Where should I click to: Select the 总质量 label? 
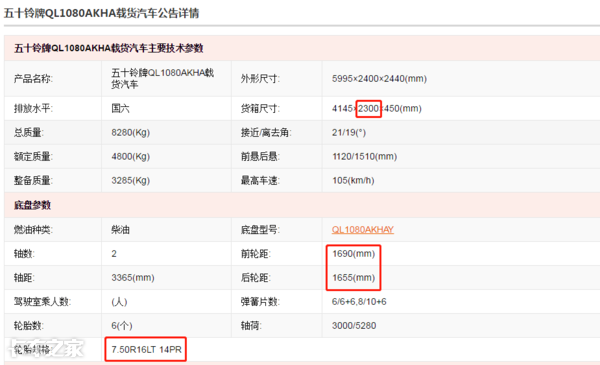point(29,133)
